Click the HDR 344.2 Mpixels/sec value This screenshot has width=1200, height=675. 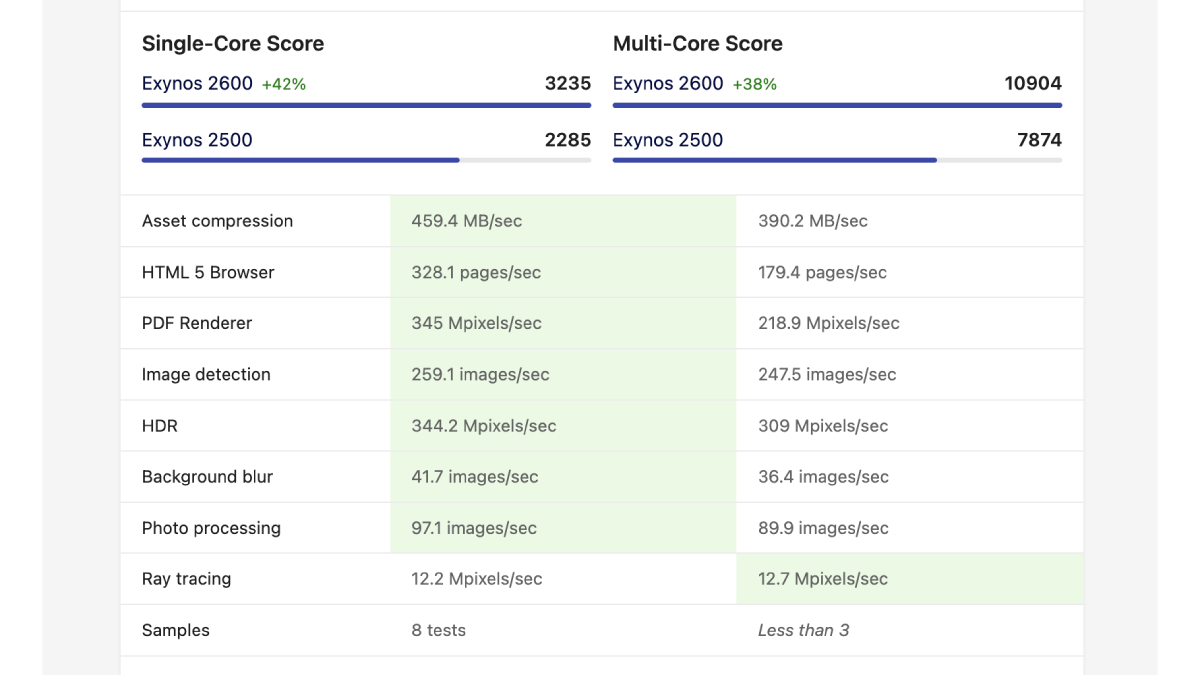pos(484,426)
